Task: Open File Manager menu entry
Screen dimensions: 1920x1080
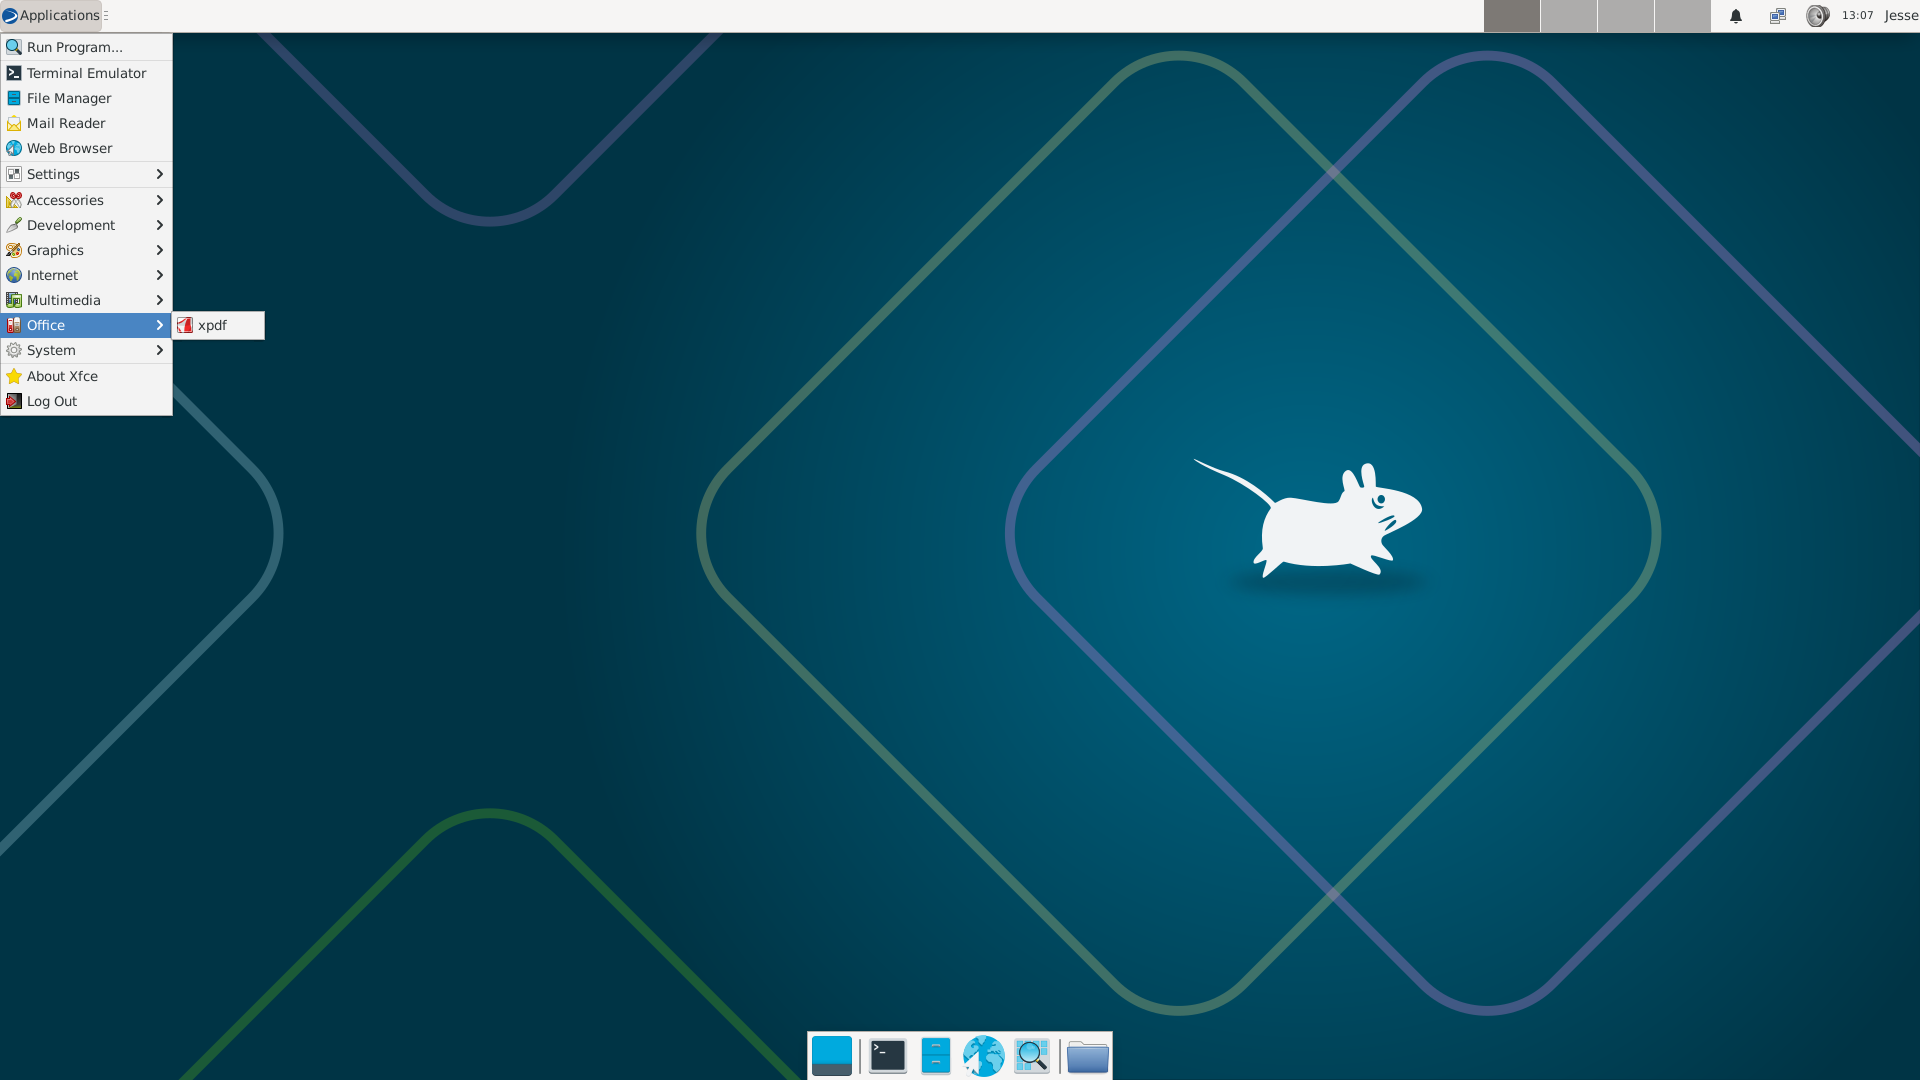Action: 86,98
